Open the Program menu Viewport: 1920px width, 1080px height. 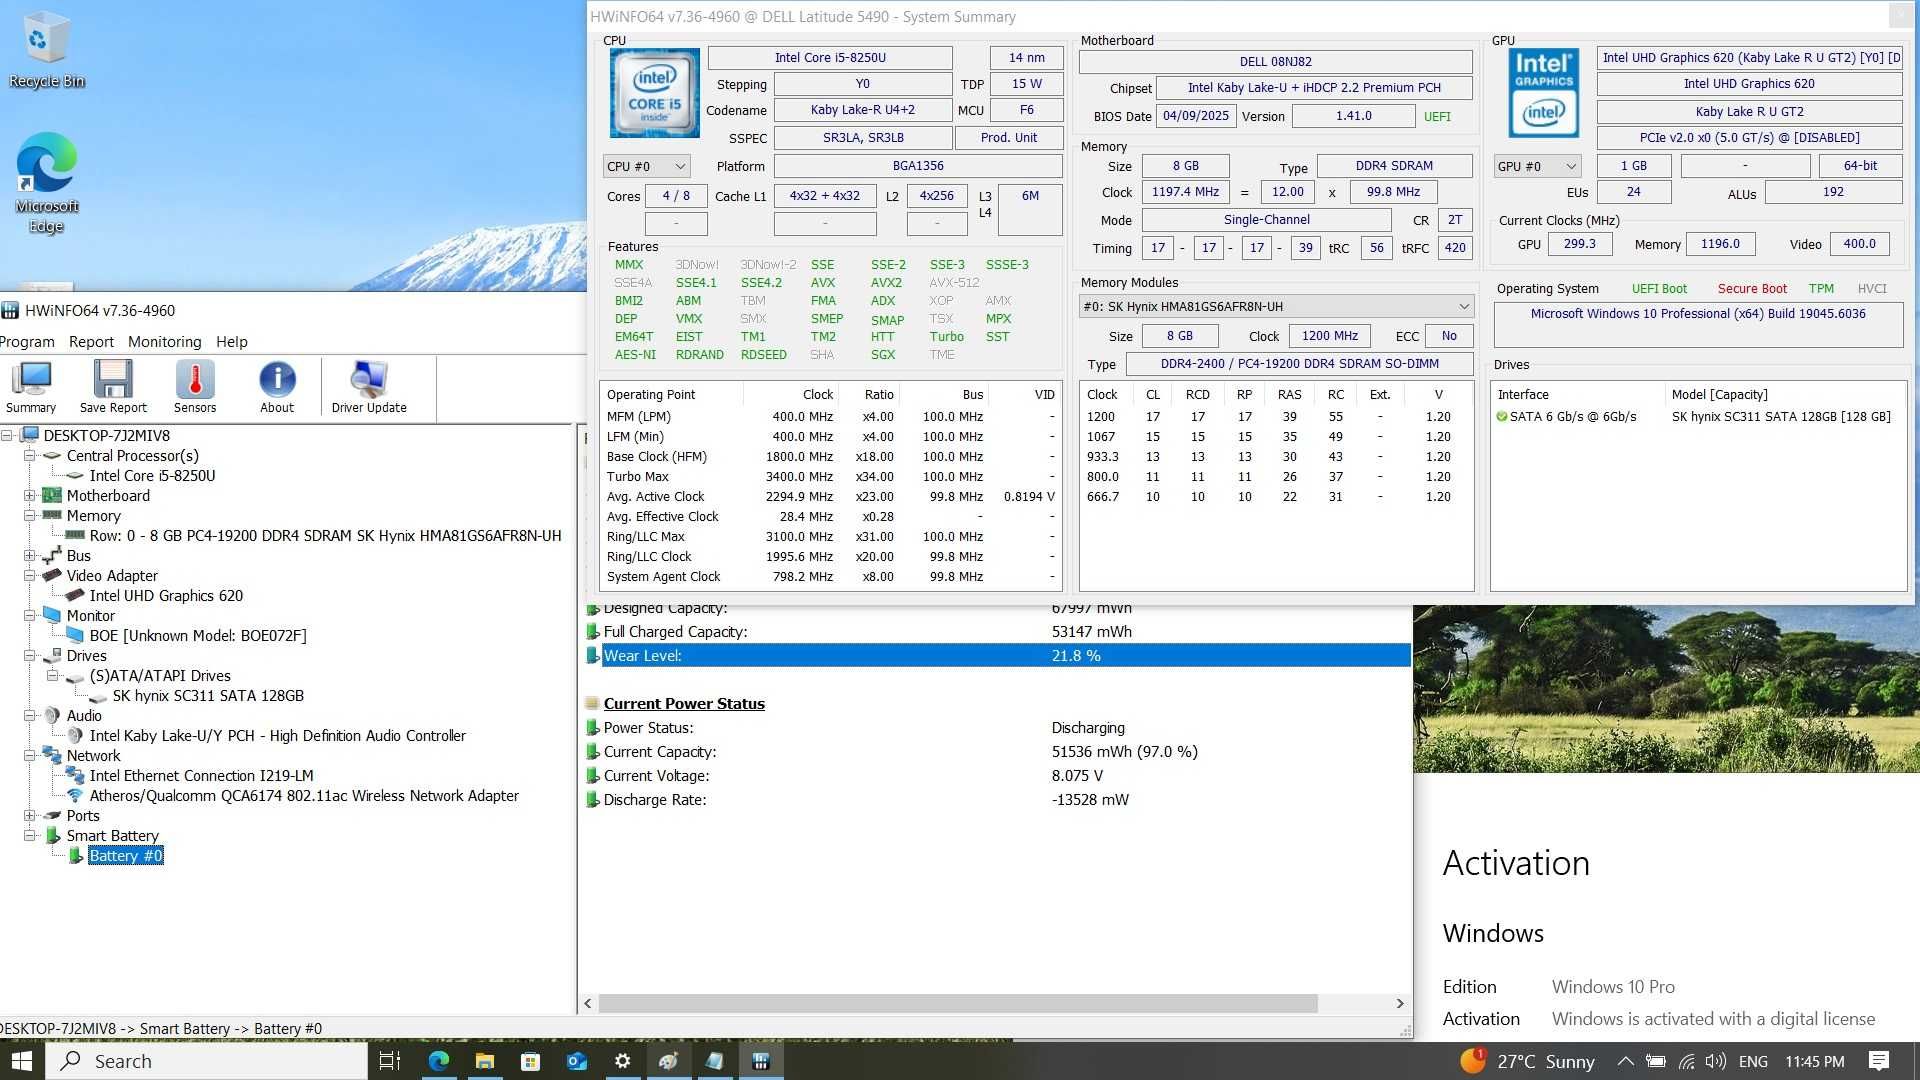pos(27,342)
